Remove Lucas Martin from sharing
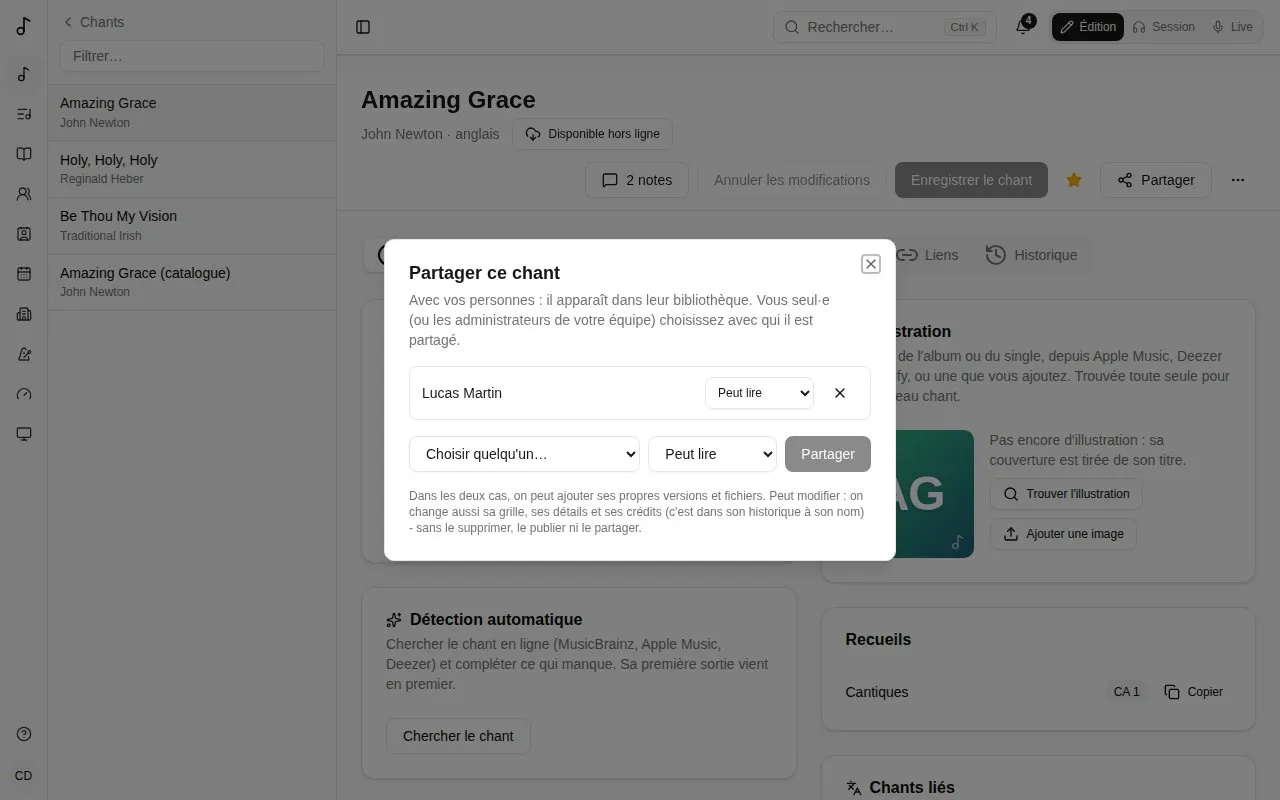This screenshot has width=1280, height=800. 840,393
